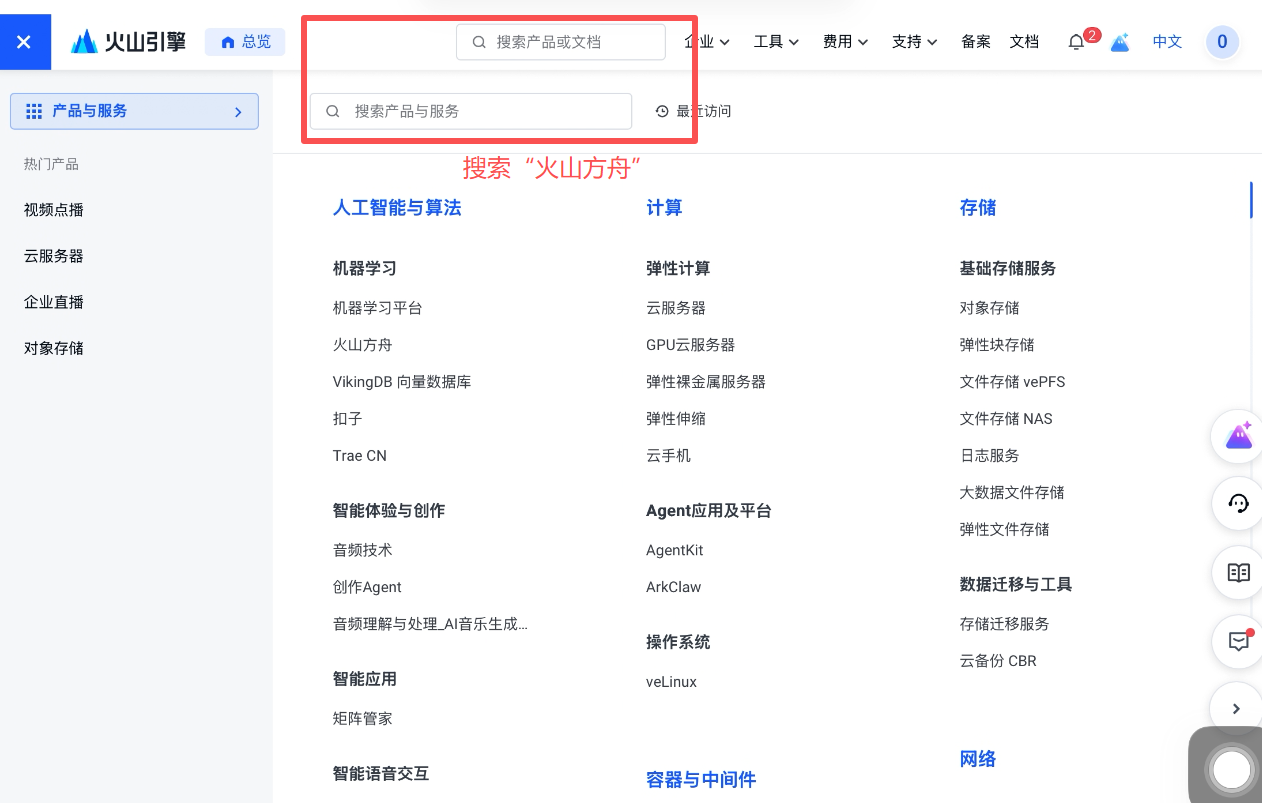Open GPU云服务器 product link

coord(691,345)
